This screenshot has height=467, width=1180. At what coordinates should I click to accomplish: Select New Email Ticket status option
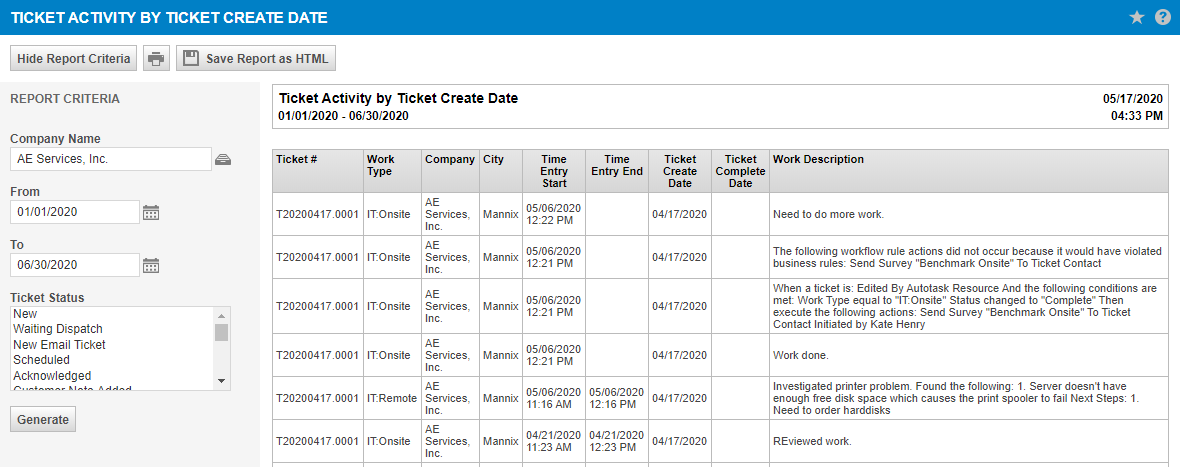[x=59, y=345]
